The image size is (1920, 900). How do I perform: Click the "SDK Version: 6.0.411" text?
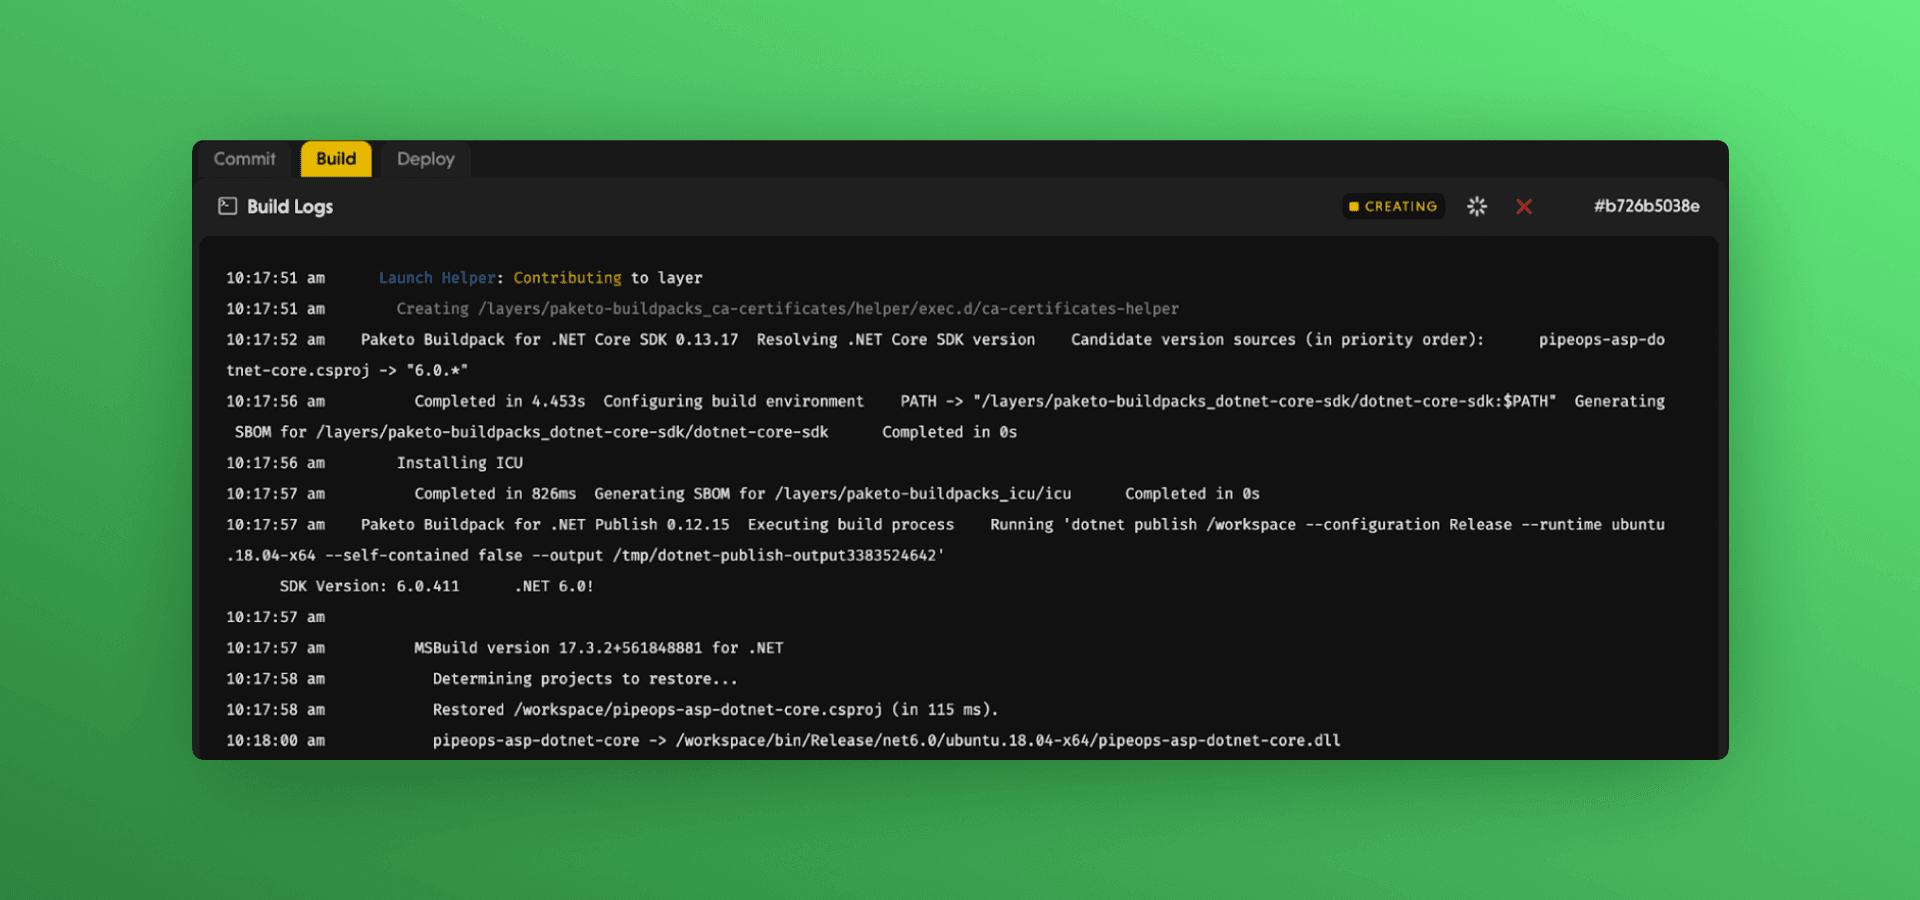369,586
